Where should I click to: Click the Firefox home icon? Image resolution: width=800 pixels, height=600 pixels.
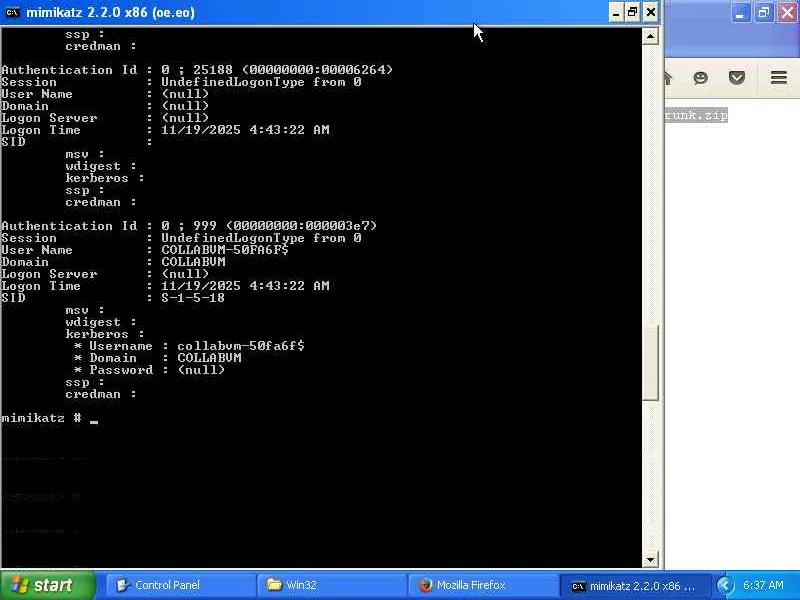pyautogui.click(x=667, y=78)
